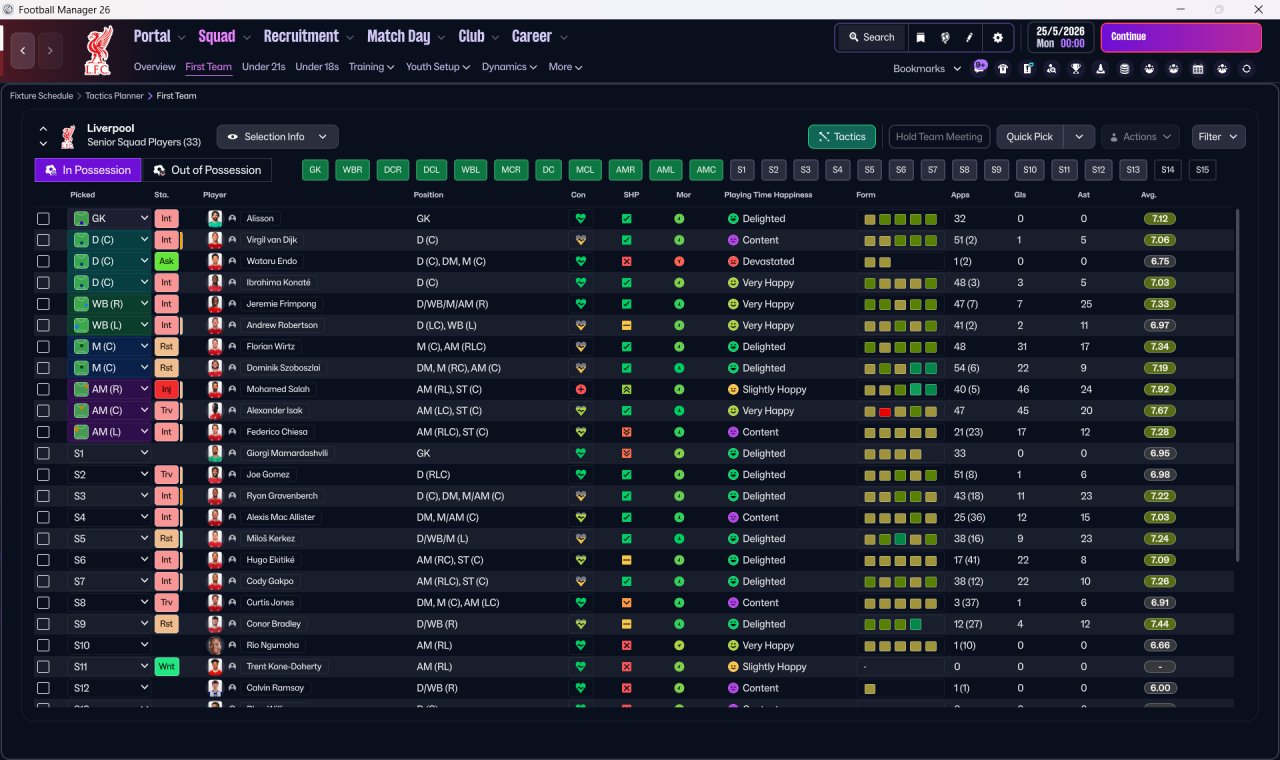Tick the checkbox for Alisson's row
Screen dimensions: 1280x760
coord(43,219)
